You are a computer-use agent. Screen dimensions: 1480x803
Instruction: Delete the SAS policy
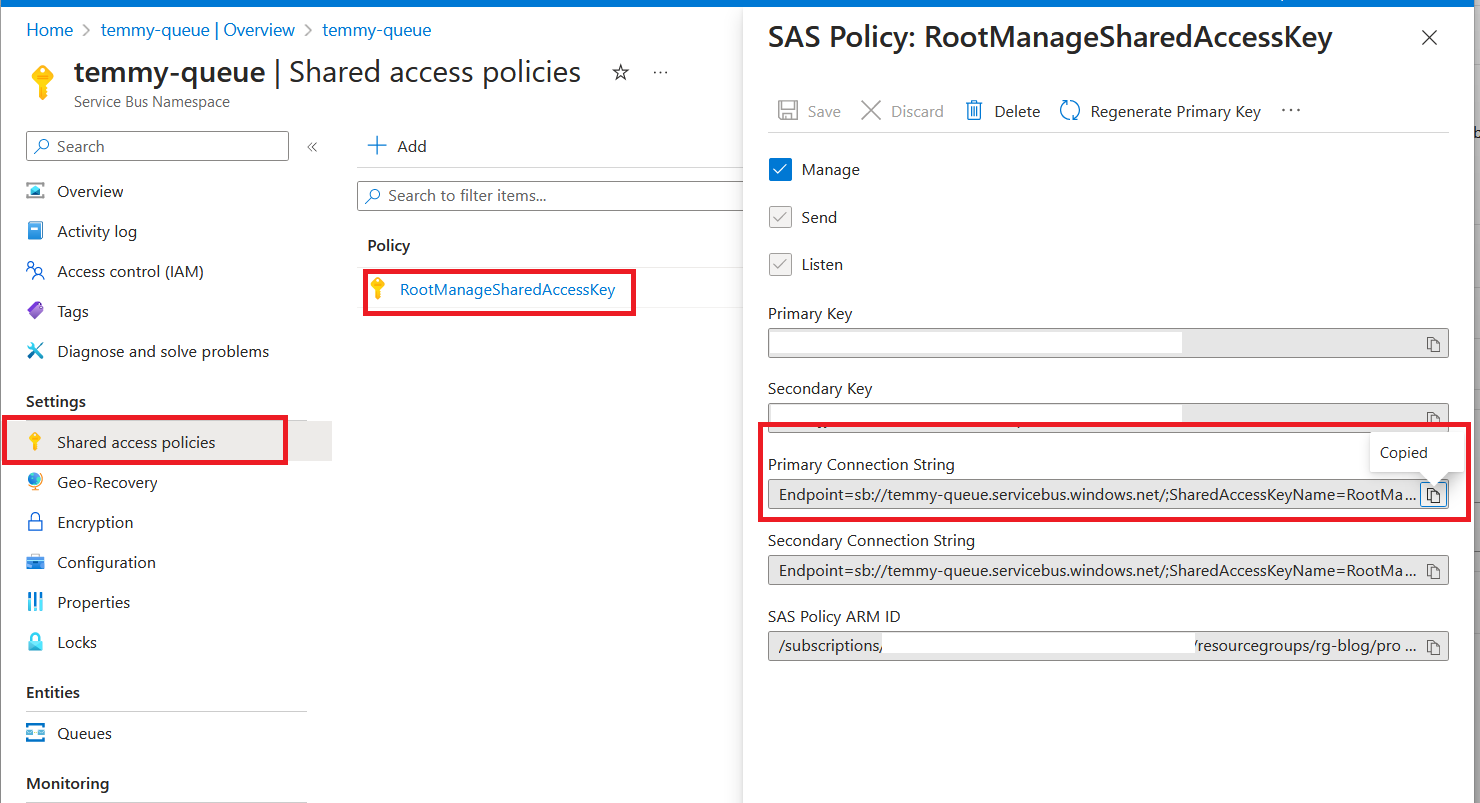[x=1002, y=111]
